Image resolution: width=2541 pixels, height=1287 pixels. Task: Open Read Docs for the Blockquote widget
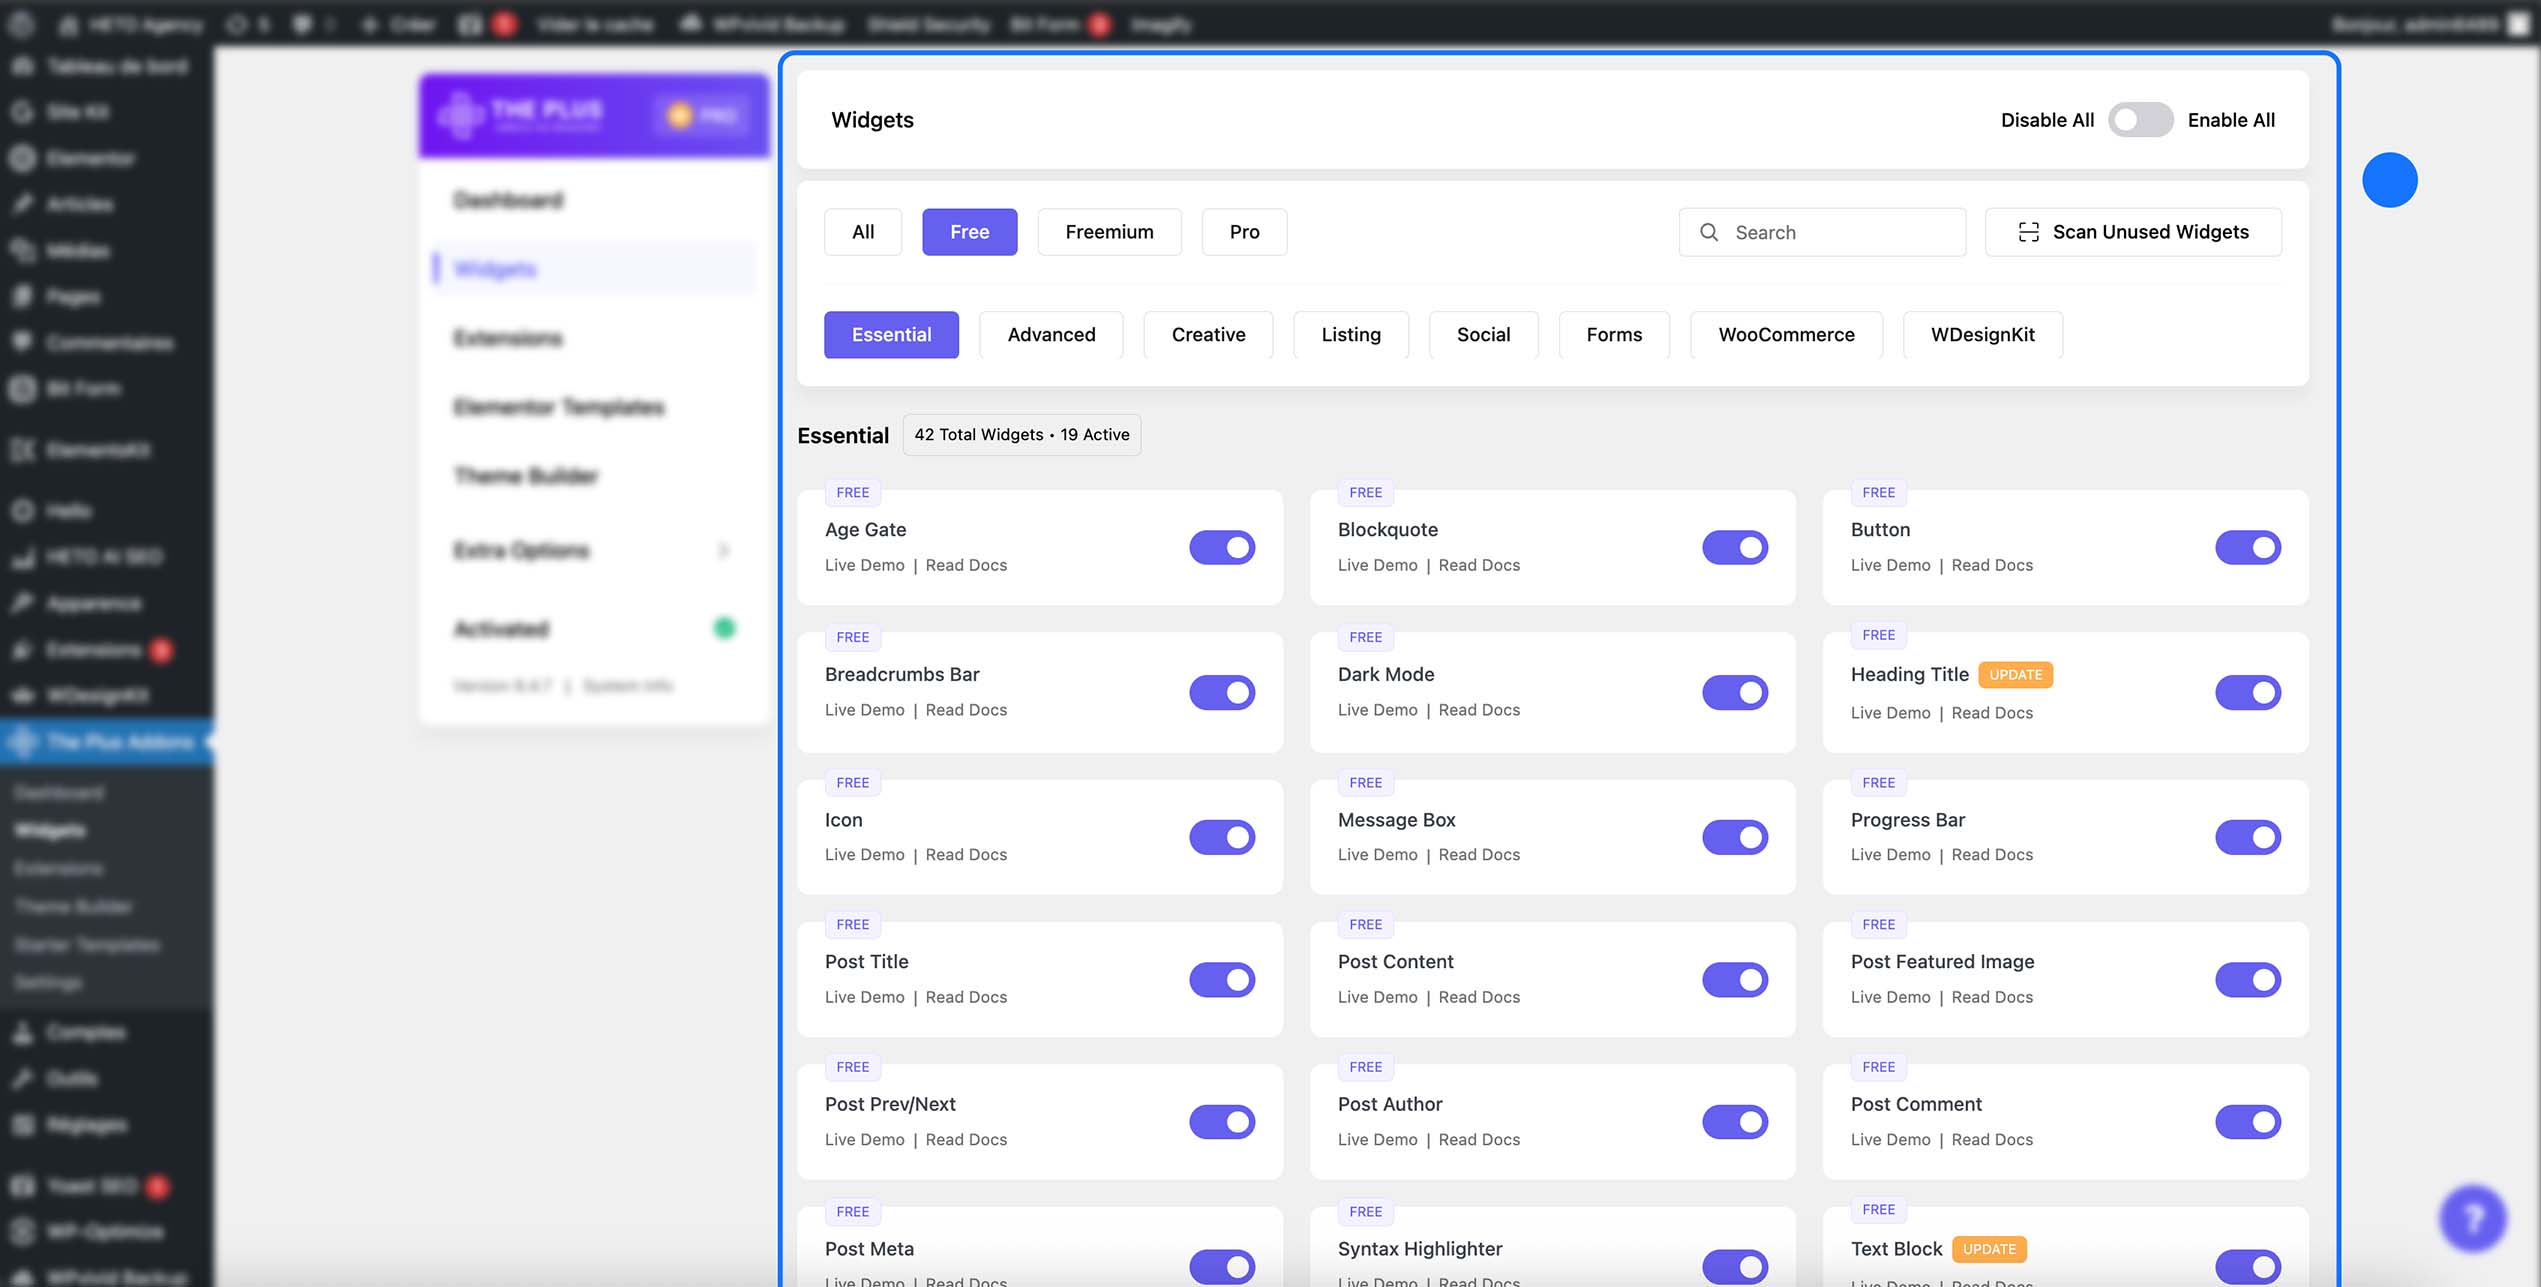pyautogui.click(x=1479, y=564)
